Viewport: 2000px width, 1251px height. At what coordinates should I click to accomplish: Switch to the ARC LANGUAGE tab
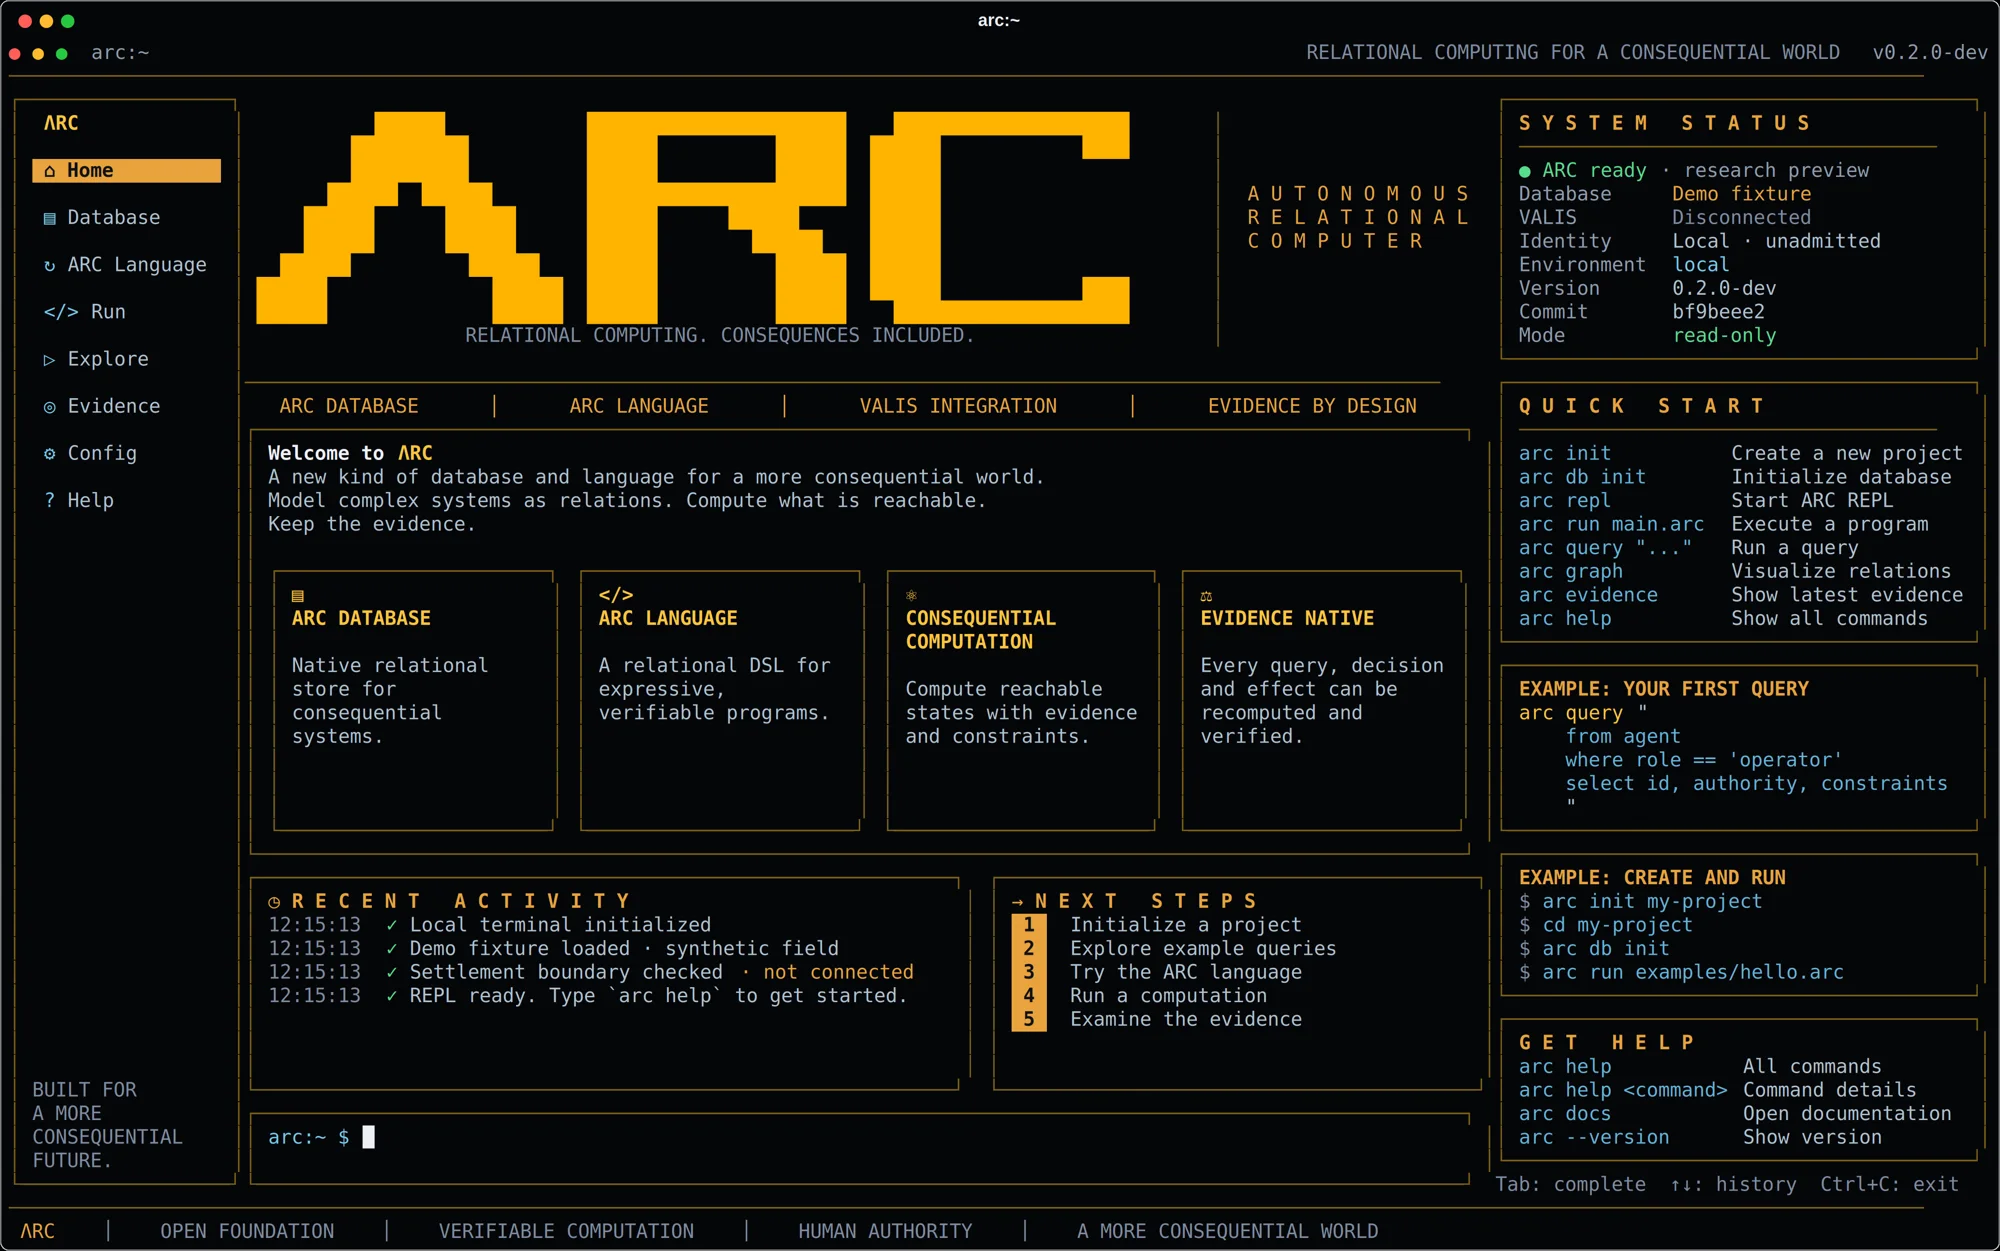point(639,406)
